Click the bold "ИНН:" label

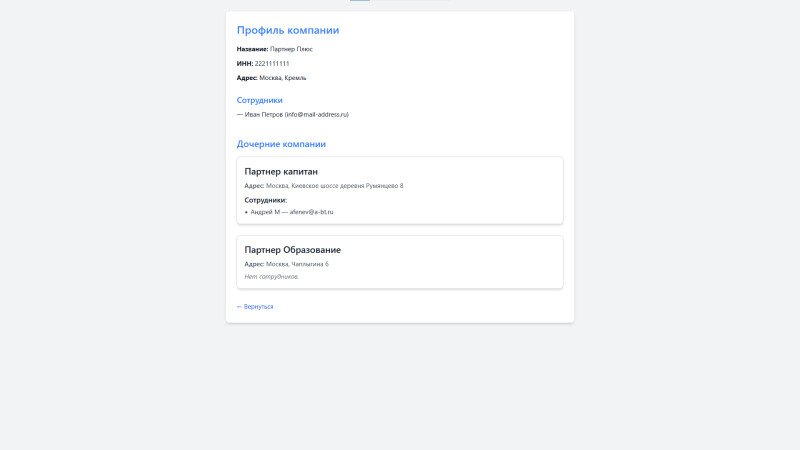tap(245, 63)
